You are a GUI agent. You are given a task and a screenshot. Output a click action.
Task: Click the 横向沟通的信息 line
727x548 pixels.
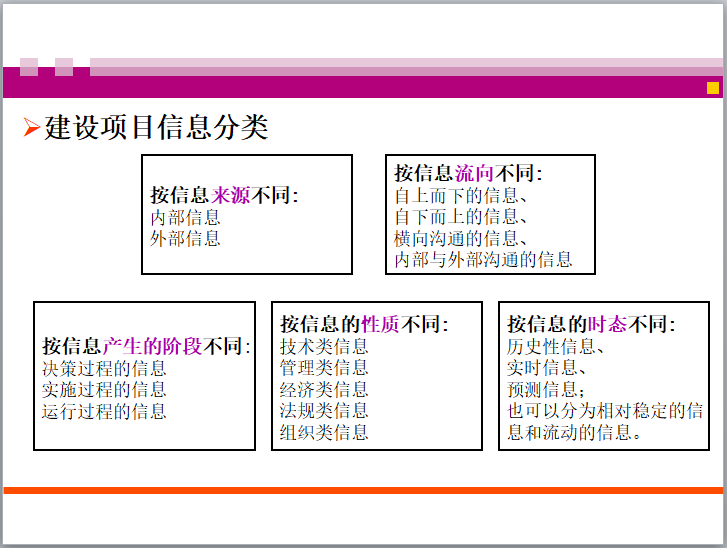coord(460,238)
